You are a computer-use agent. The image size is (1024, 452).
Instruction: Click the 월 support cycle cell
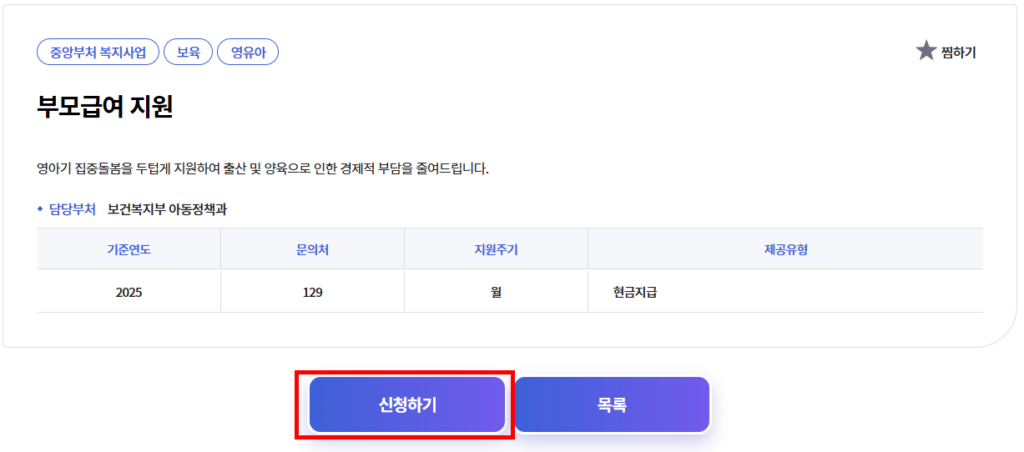tap(496, 293)
